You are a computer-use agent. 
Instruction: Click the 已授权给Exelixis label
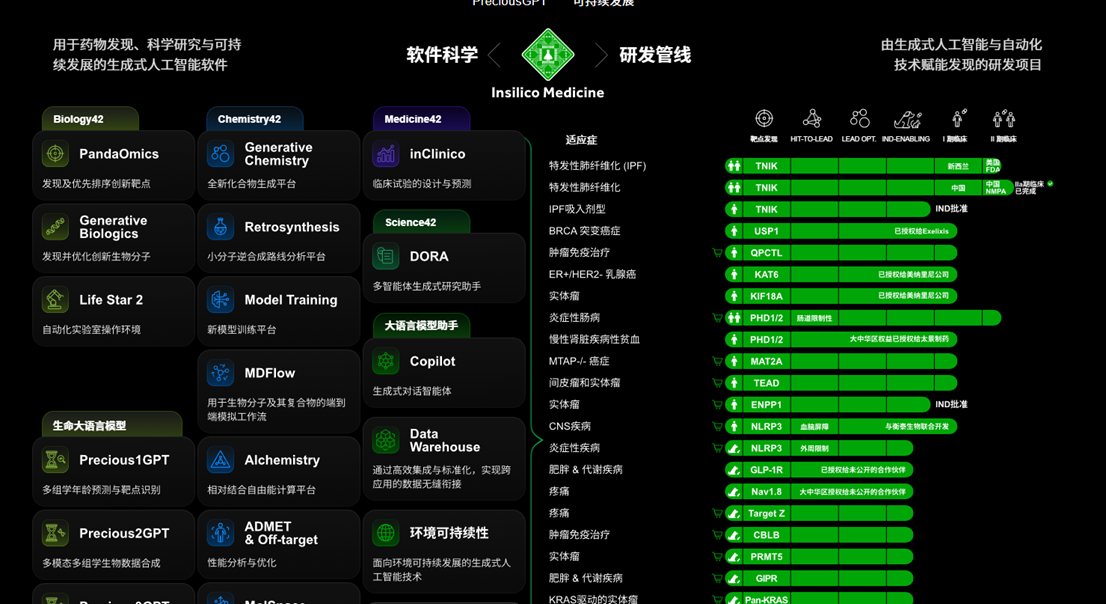pos(921,231)
